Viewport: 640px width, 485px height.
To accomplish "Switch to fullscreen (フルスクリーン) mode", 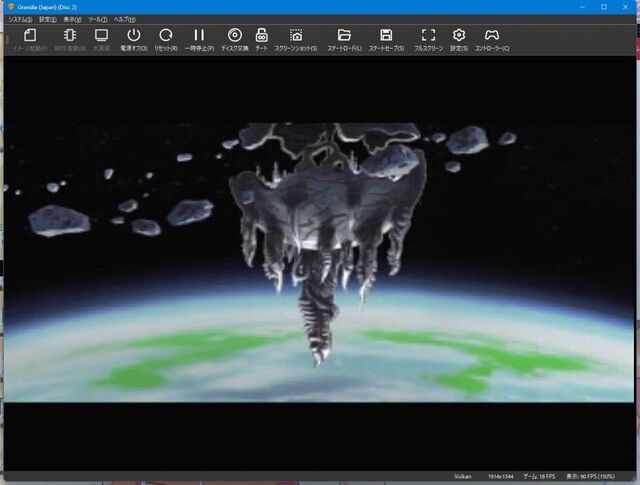I will click(x=428, y=40).
